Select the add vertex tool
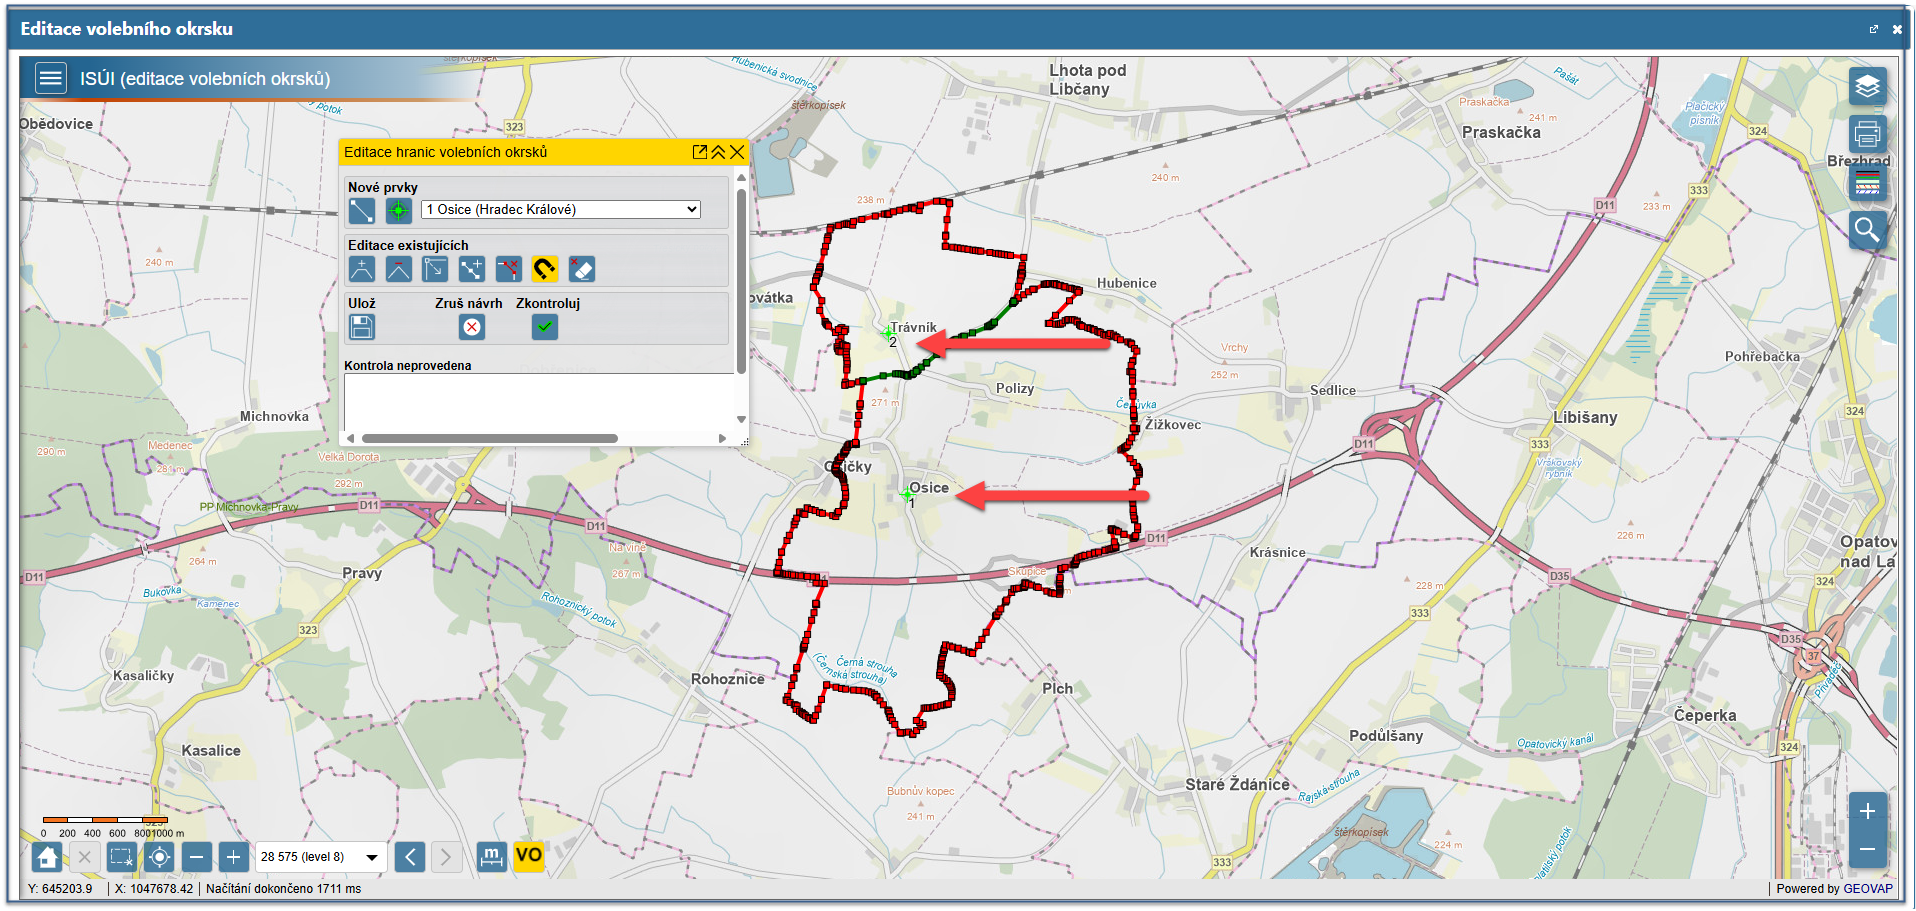 pyautogui.click(x=362, y=269)
